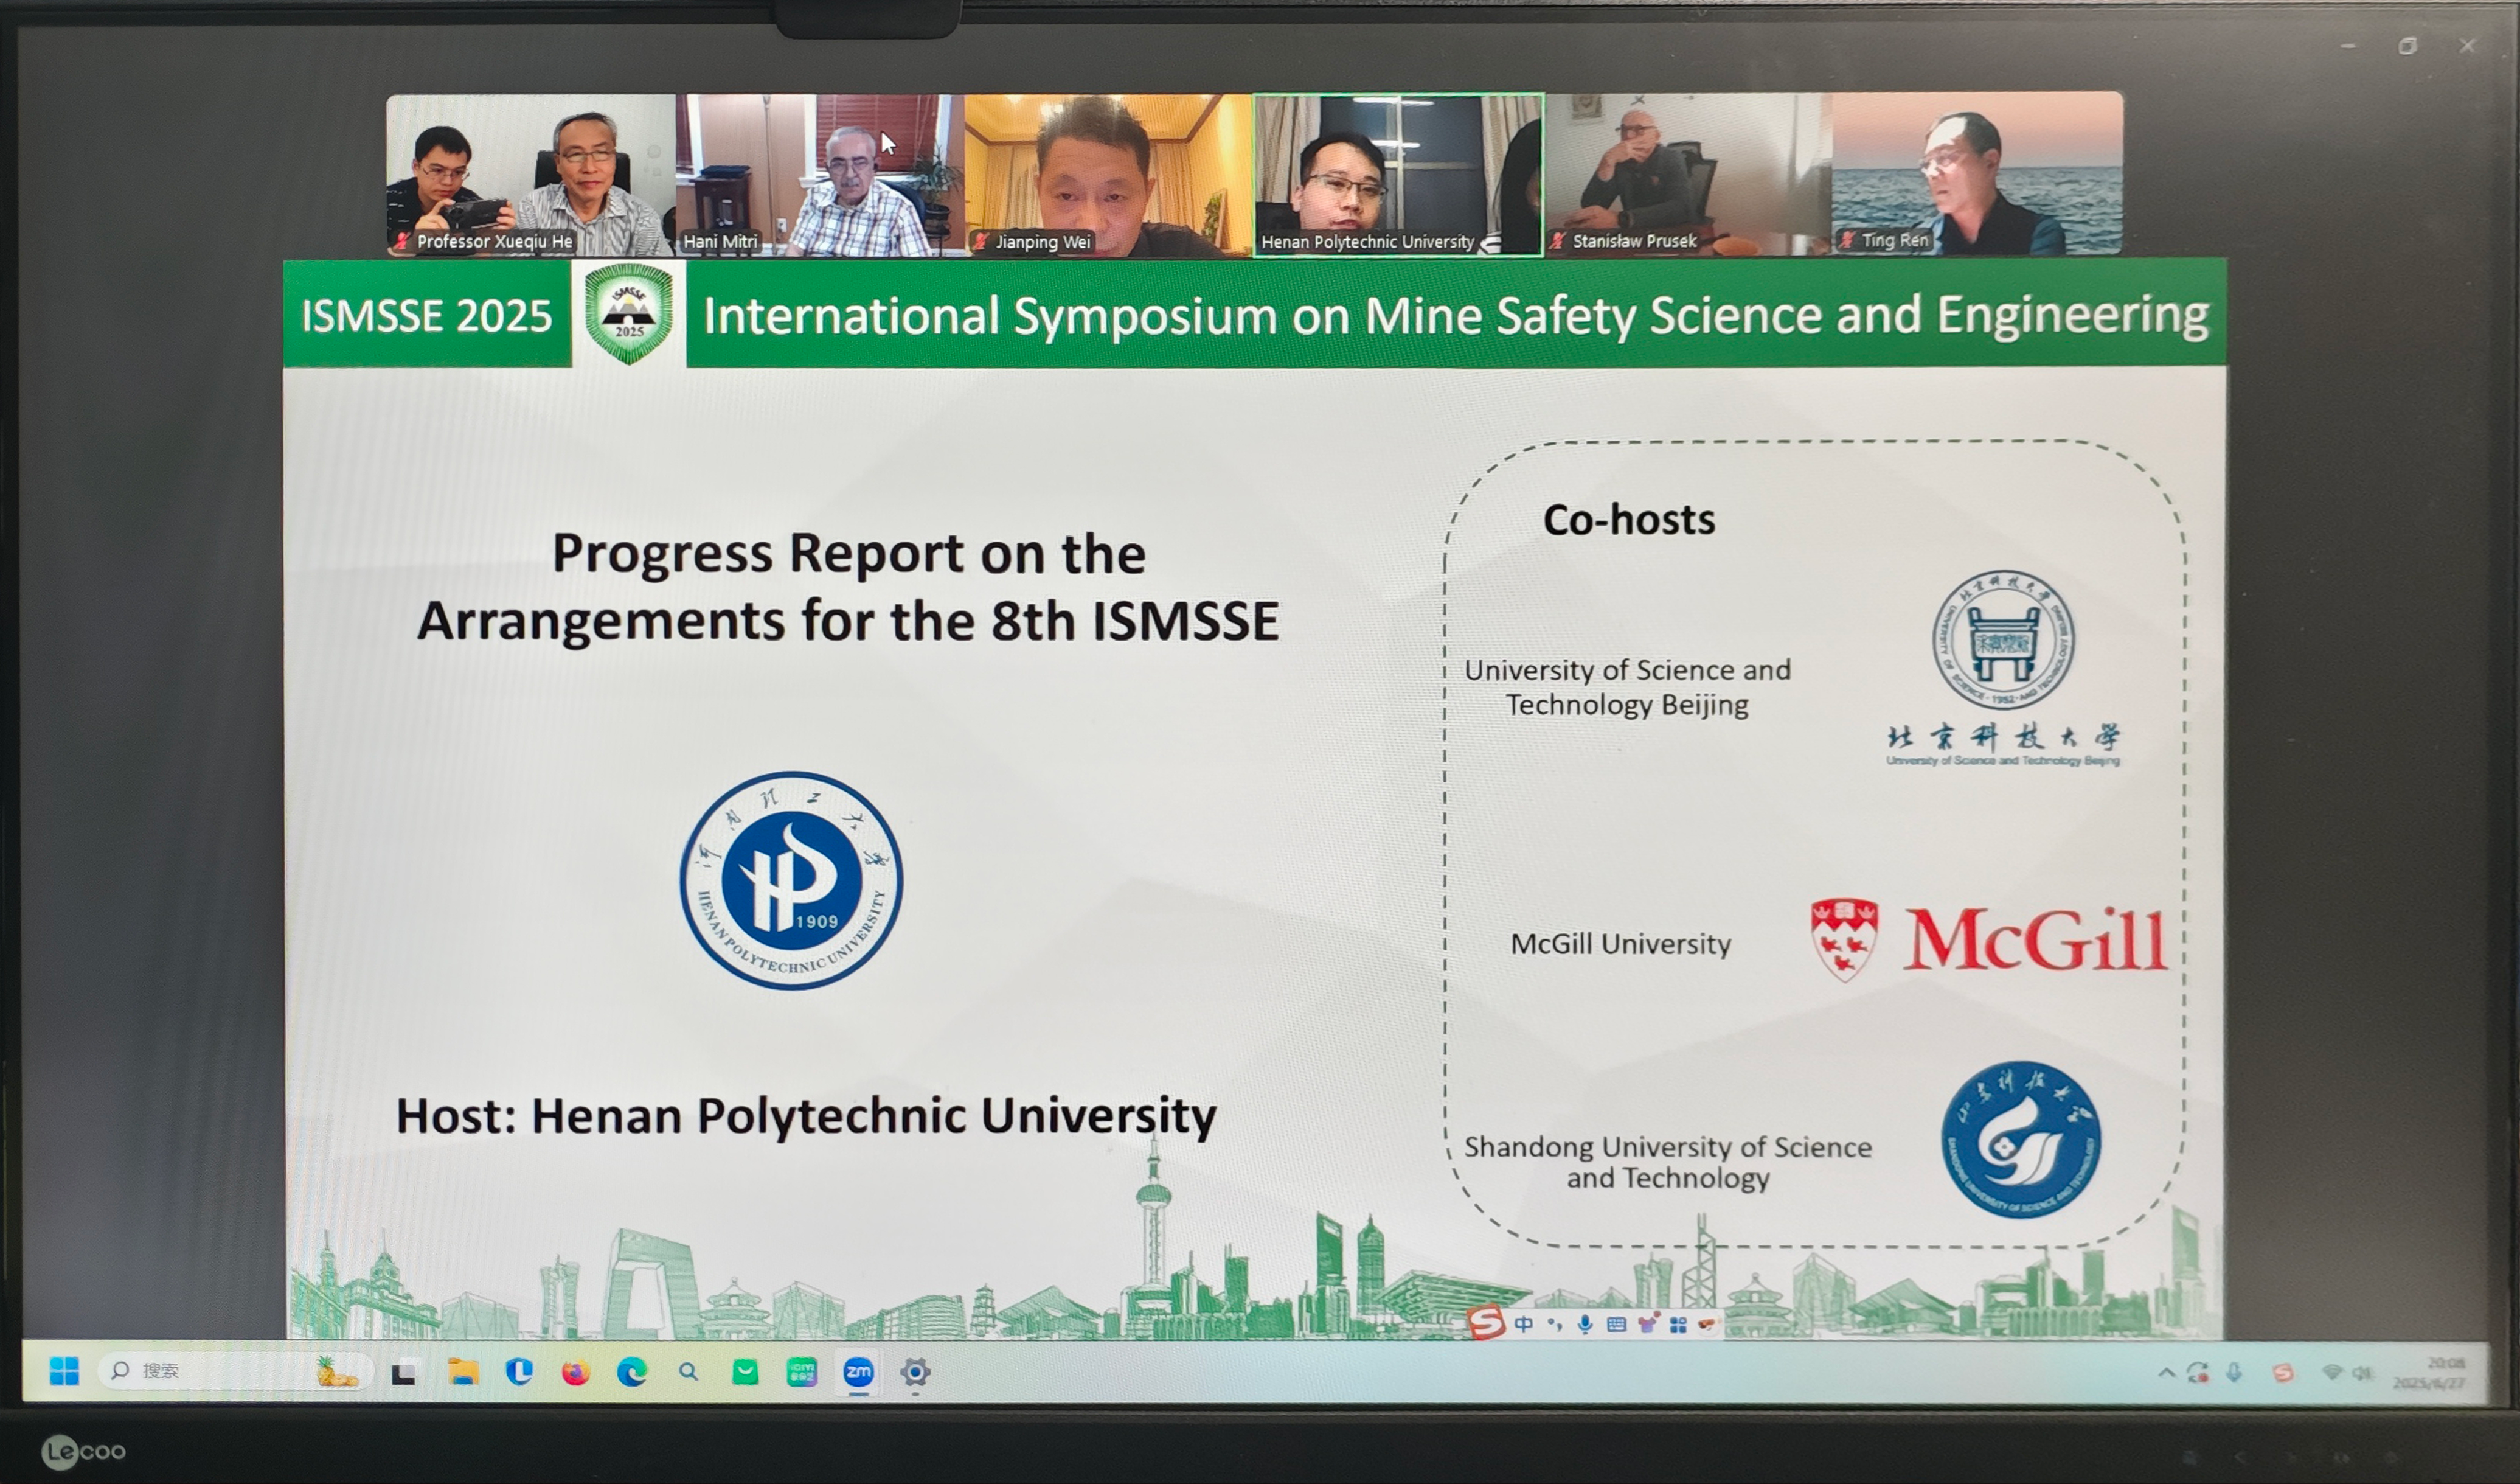Open File Explorer in the taskbar

click(462, 1372)
